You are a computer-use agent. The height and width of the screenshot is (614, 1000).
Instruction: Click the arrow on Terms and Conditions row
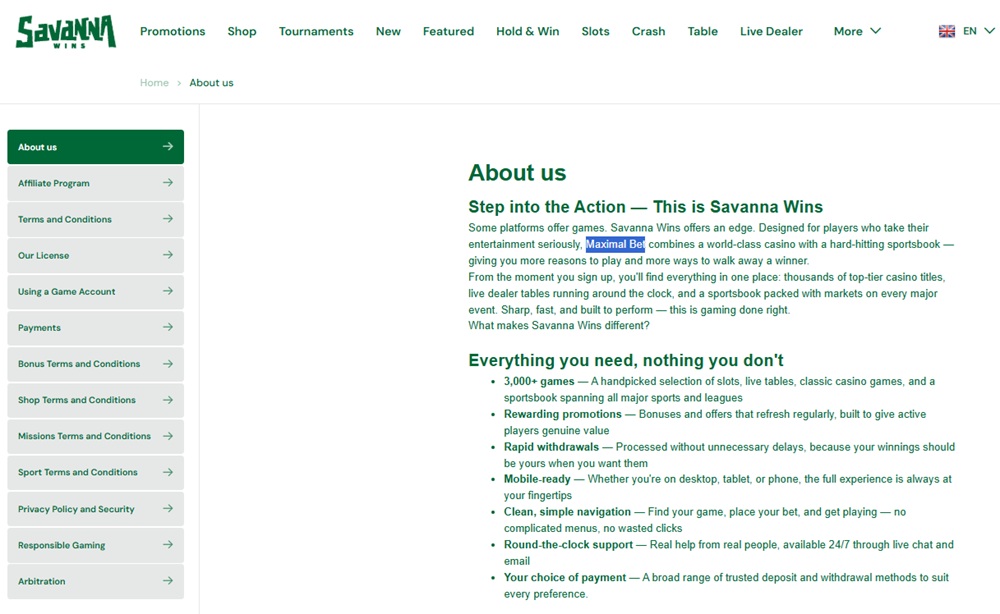coord(168,219)
